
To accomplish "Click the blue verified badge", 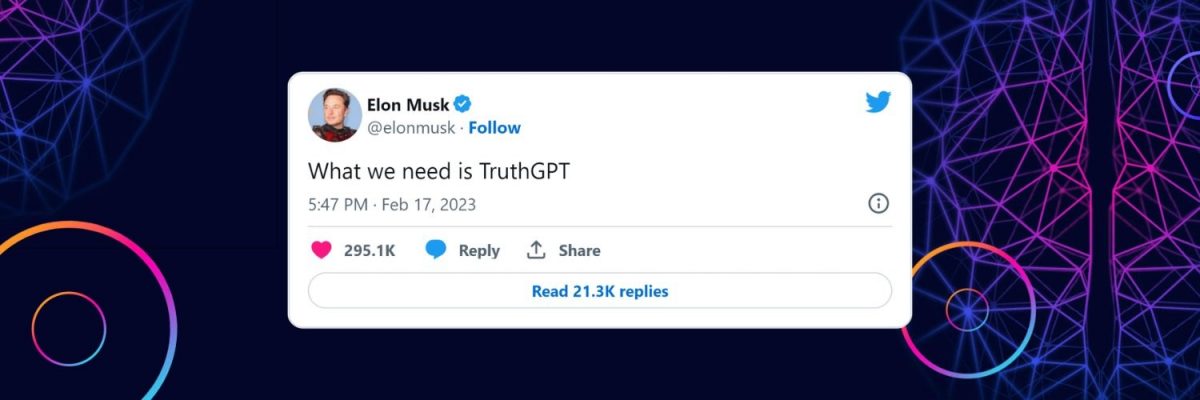I will (x=463, y=104).
